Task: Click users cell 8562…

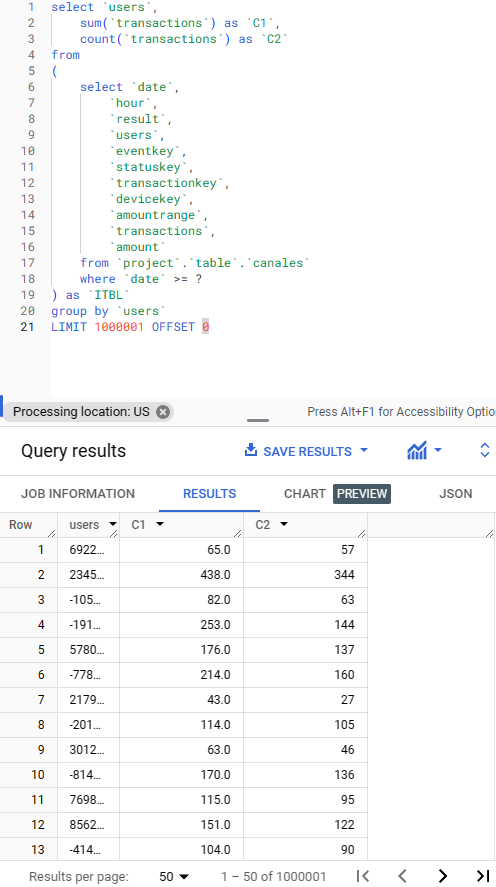Action: pos(87,824)
